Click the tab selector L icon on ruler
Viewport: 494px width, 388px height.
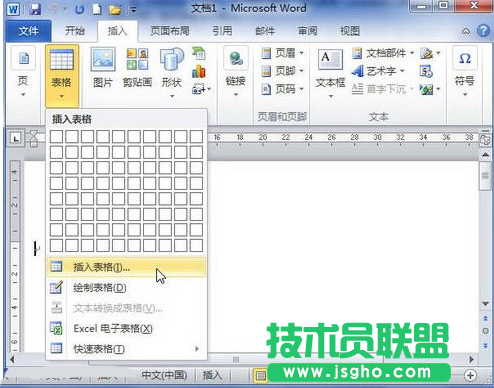coord(16,138)
